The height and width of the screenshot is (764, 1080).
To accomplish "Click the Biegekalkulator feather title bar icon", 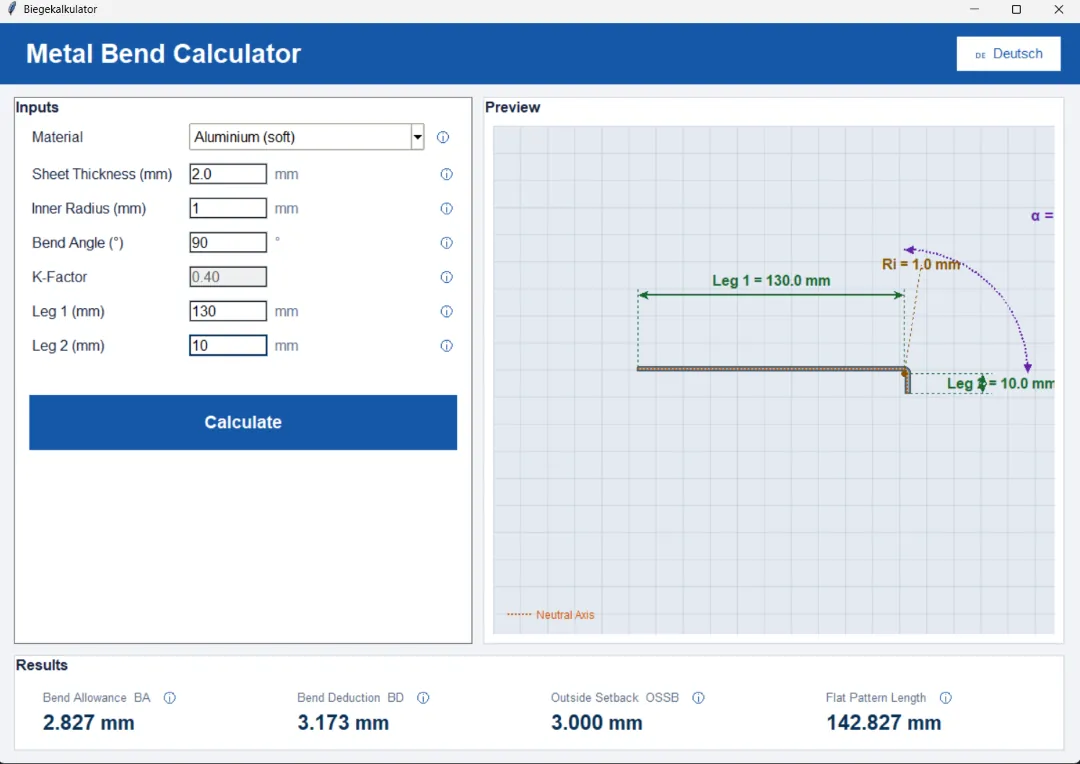I will pyautogui.click(x=12, y=9).
